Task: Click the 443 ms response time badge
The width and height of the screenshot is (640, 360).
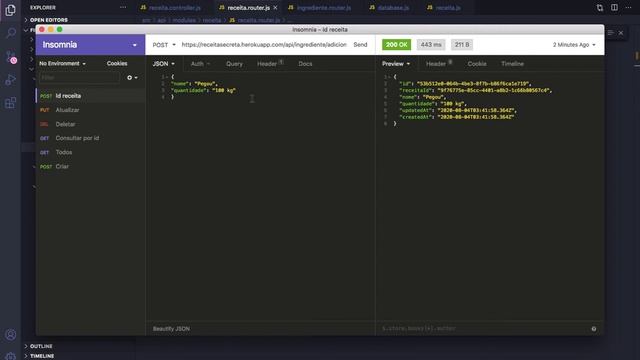Action: pyautogui.click(x=431, y=45)
